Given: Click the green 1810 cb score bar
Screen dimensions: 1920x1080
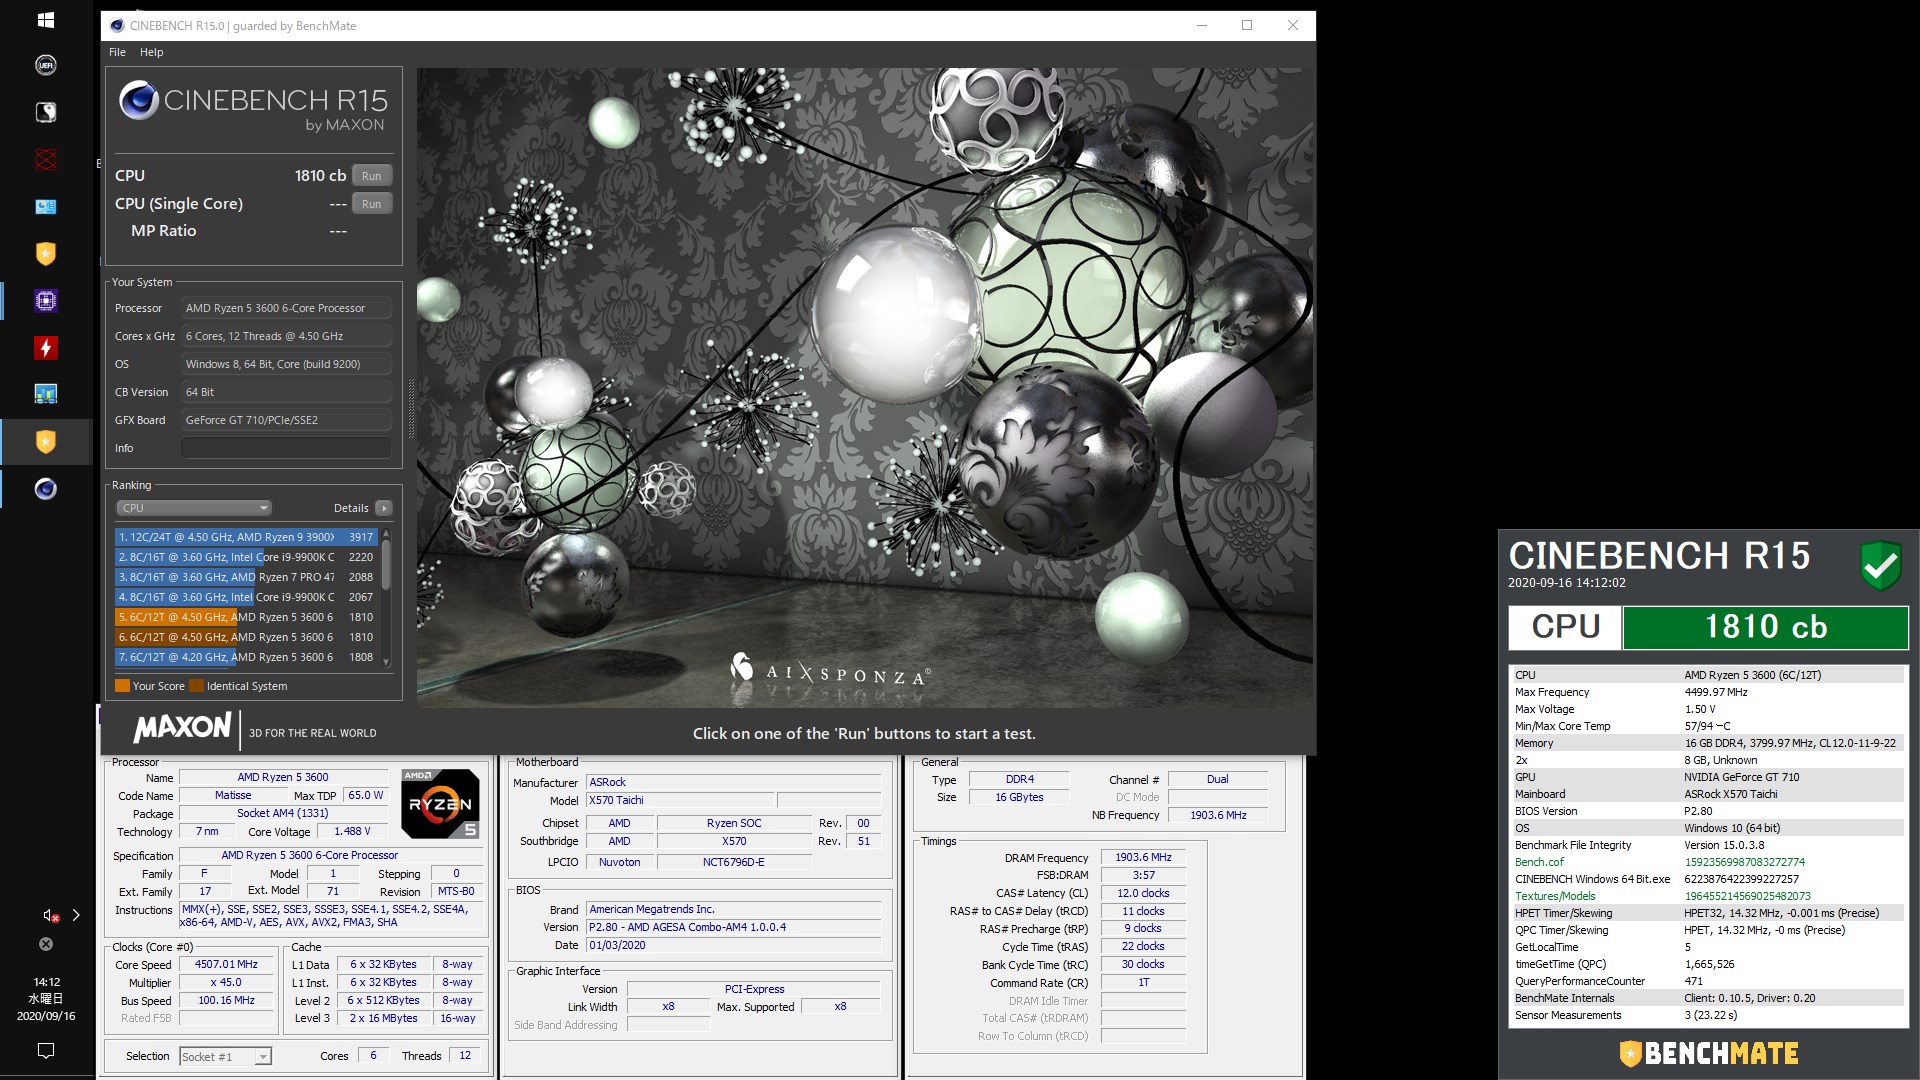Looking at the screenshot, I should 1765,627.
